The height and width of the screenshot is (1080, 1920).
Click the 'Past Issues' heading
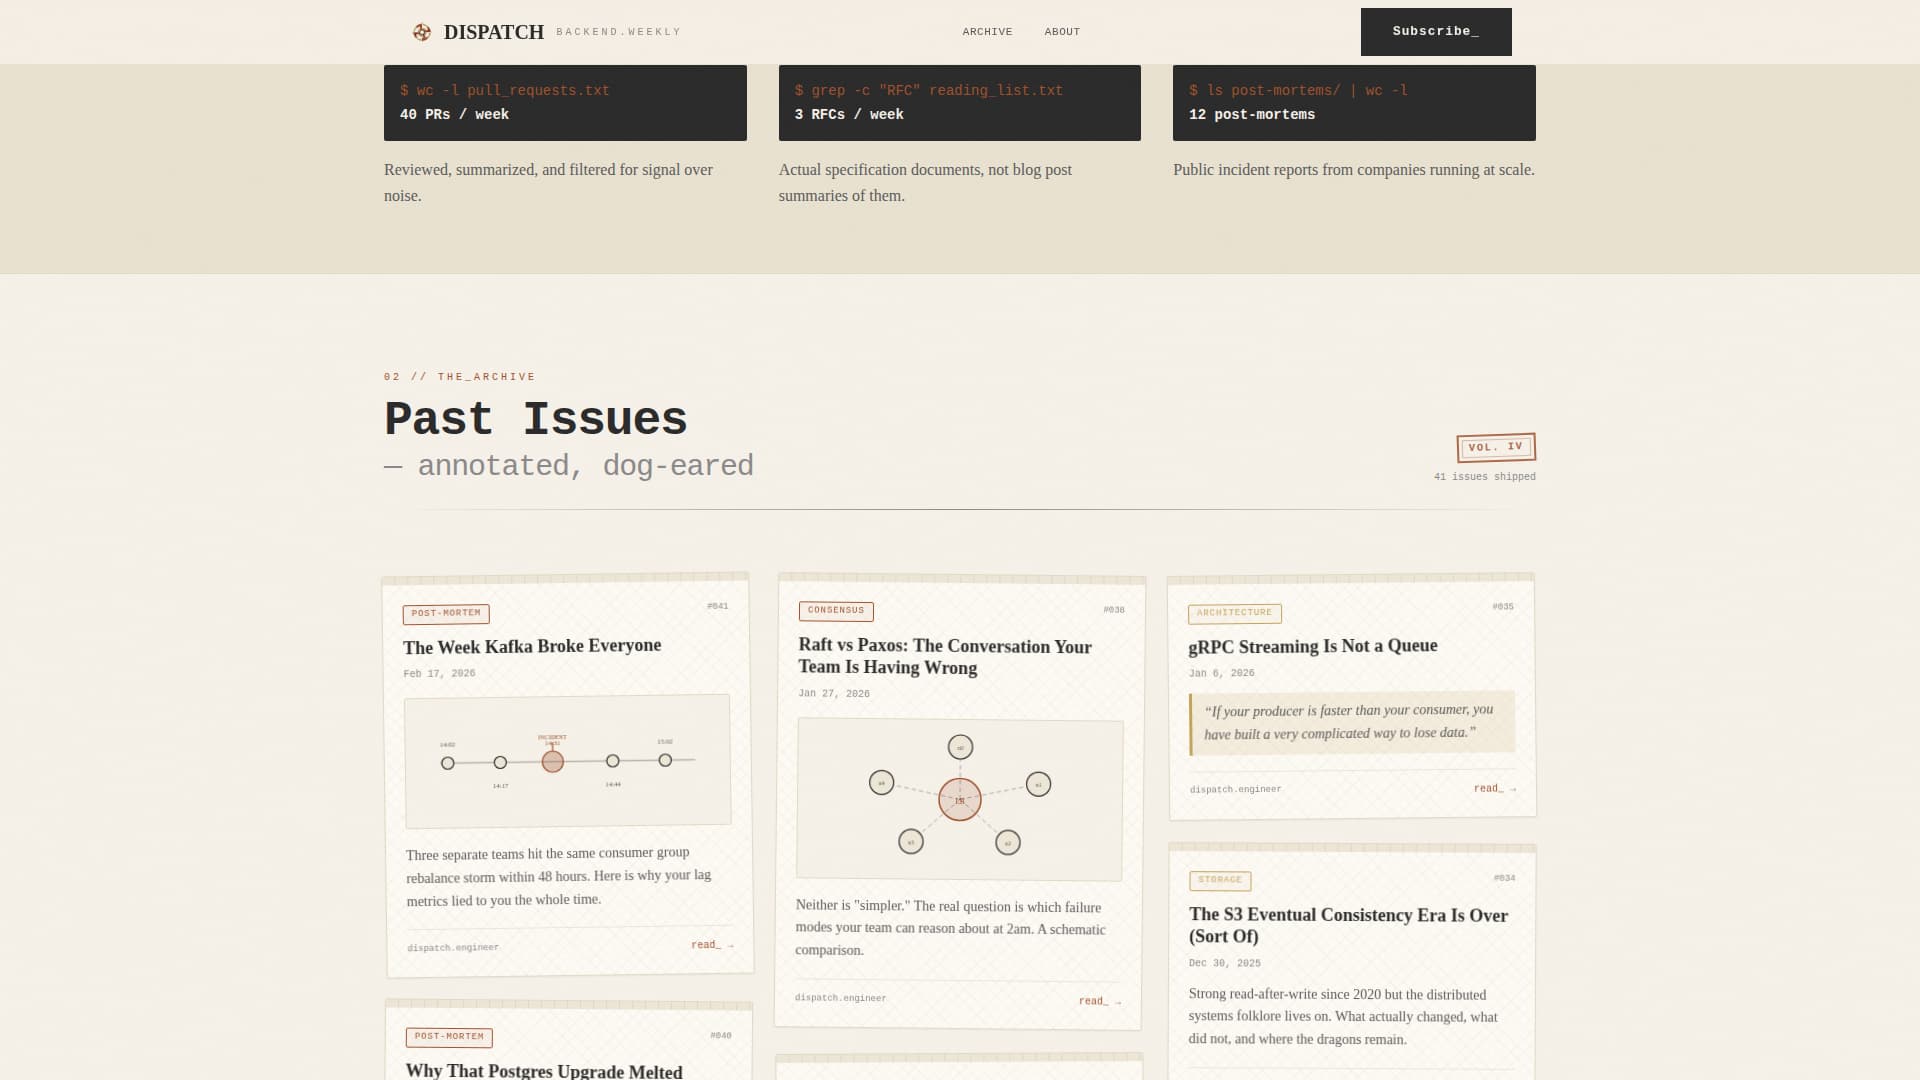536,419
